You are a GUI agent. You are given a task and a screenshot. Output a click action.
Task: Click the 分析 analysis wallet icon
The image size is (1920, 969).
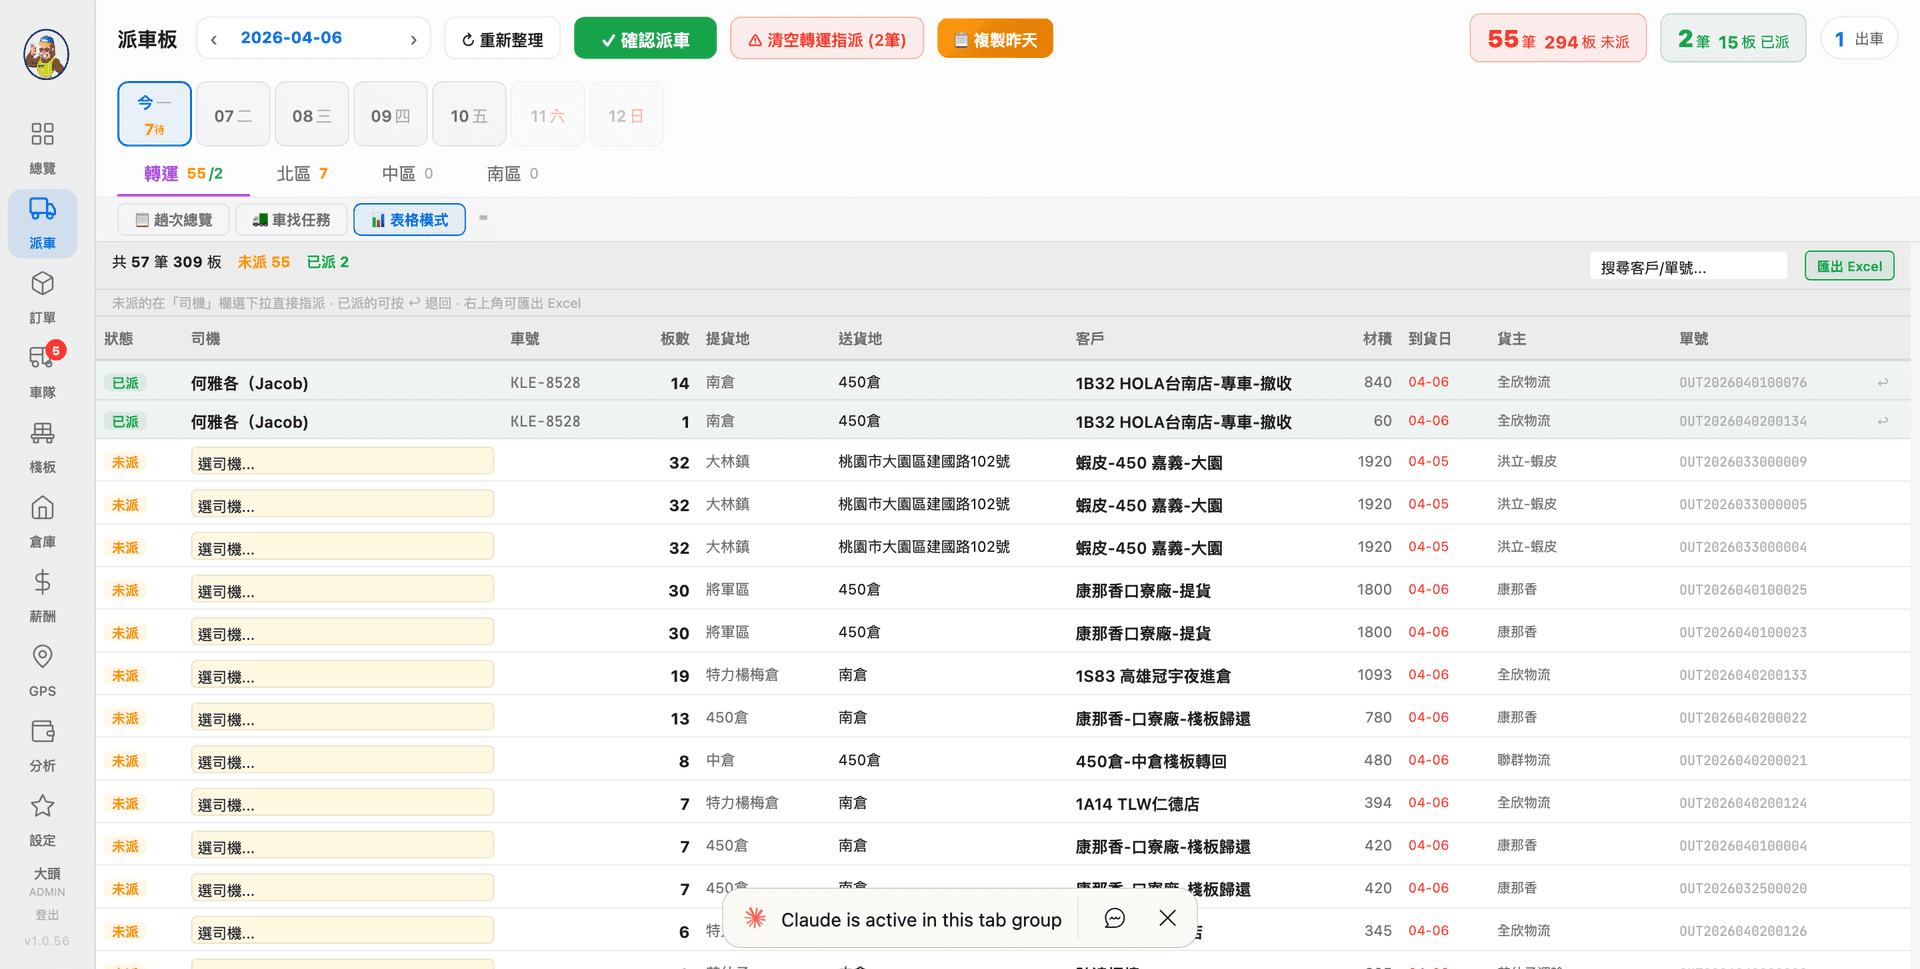pyautogui.click(x=42, y=743)
